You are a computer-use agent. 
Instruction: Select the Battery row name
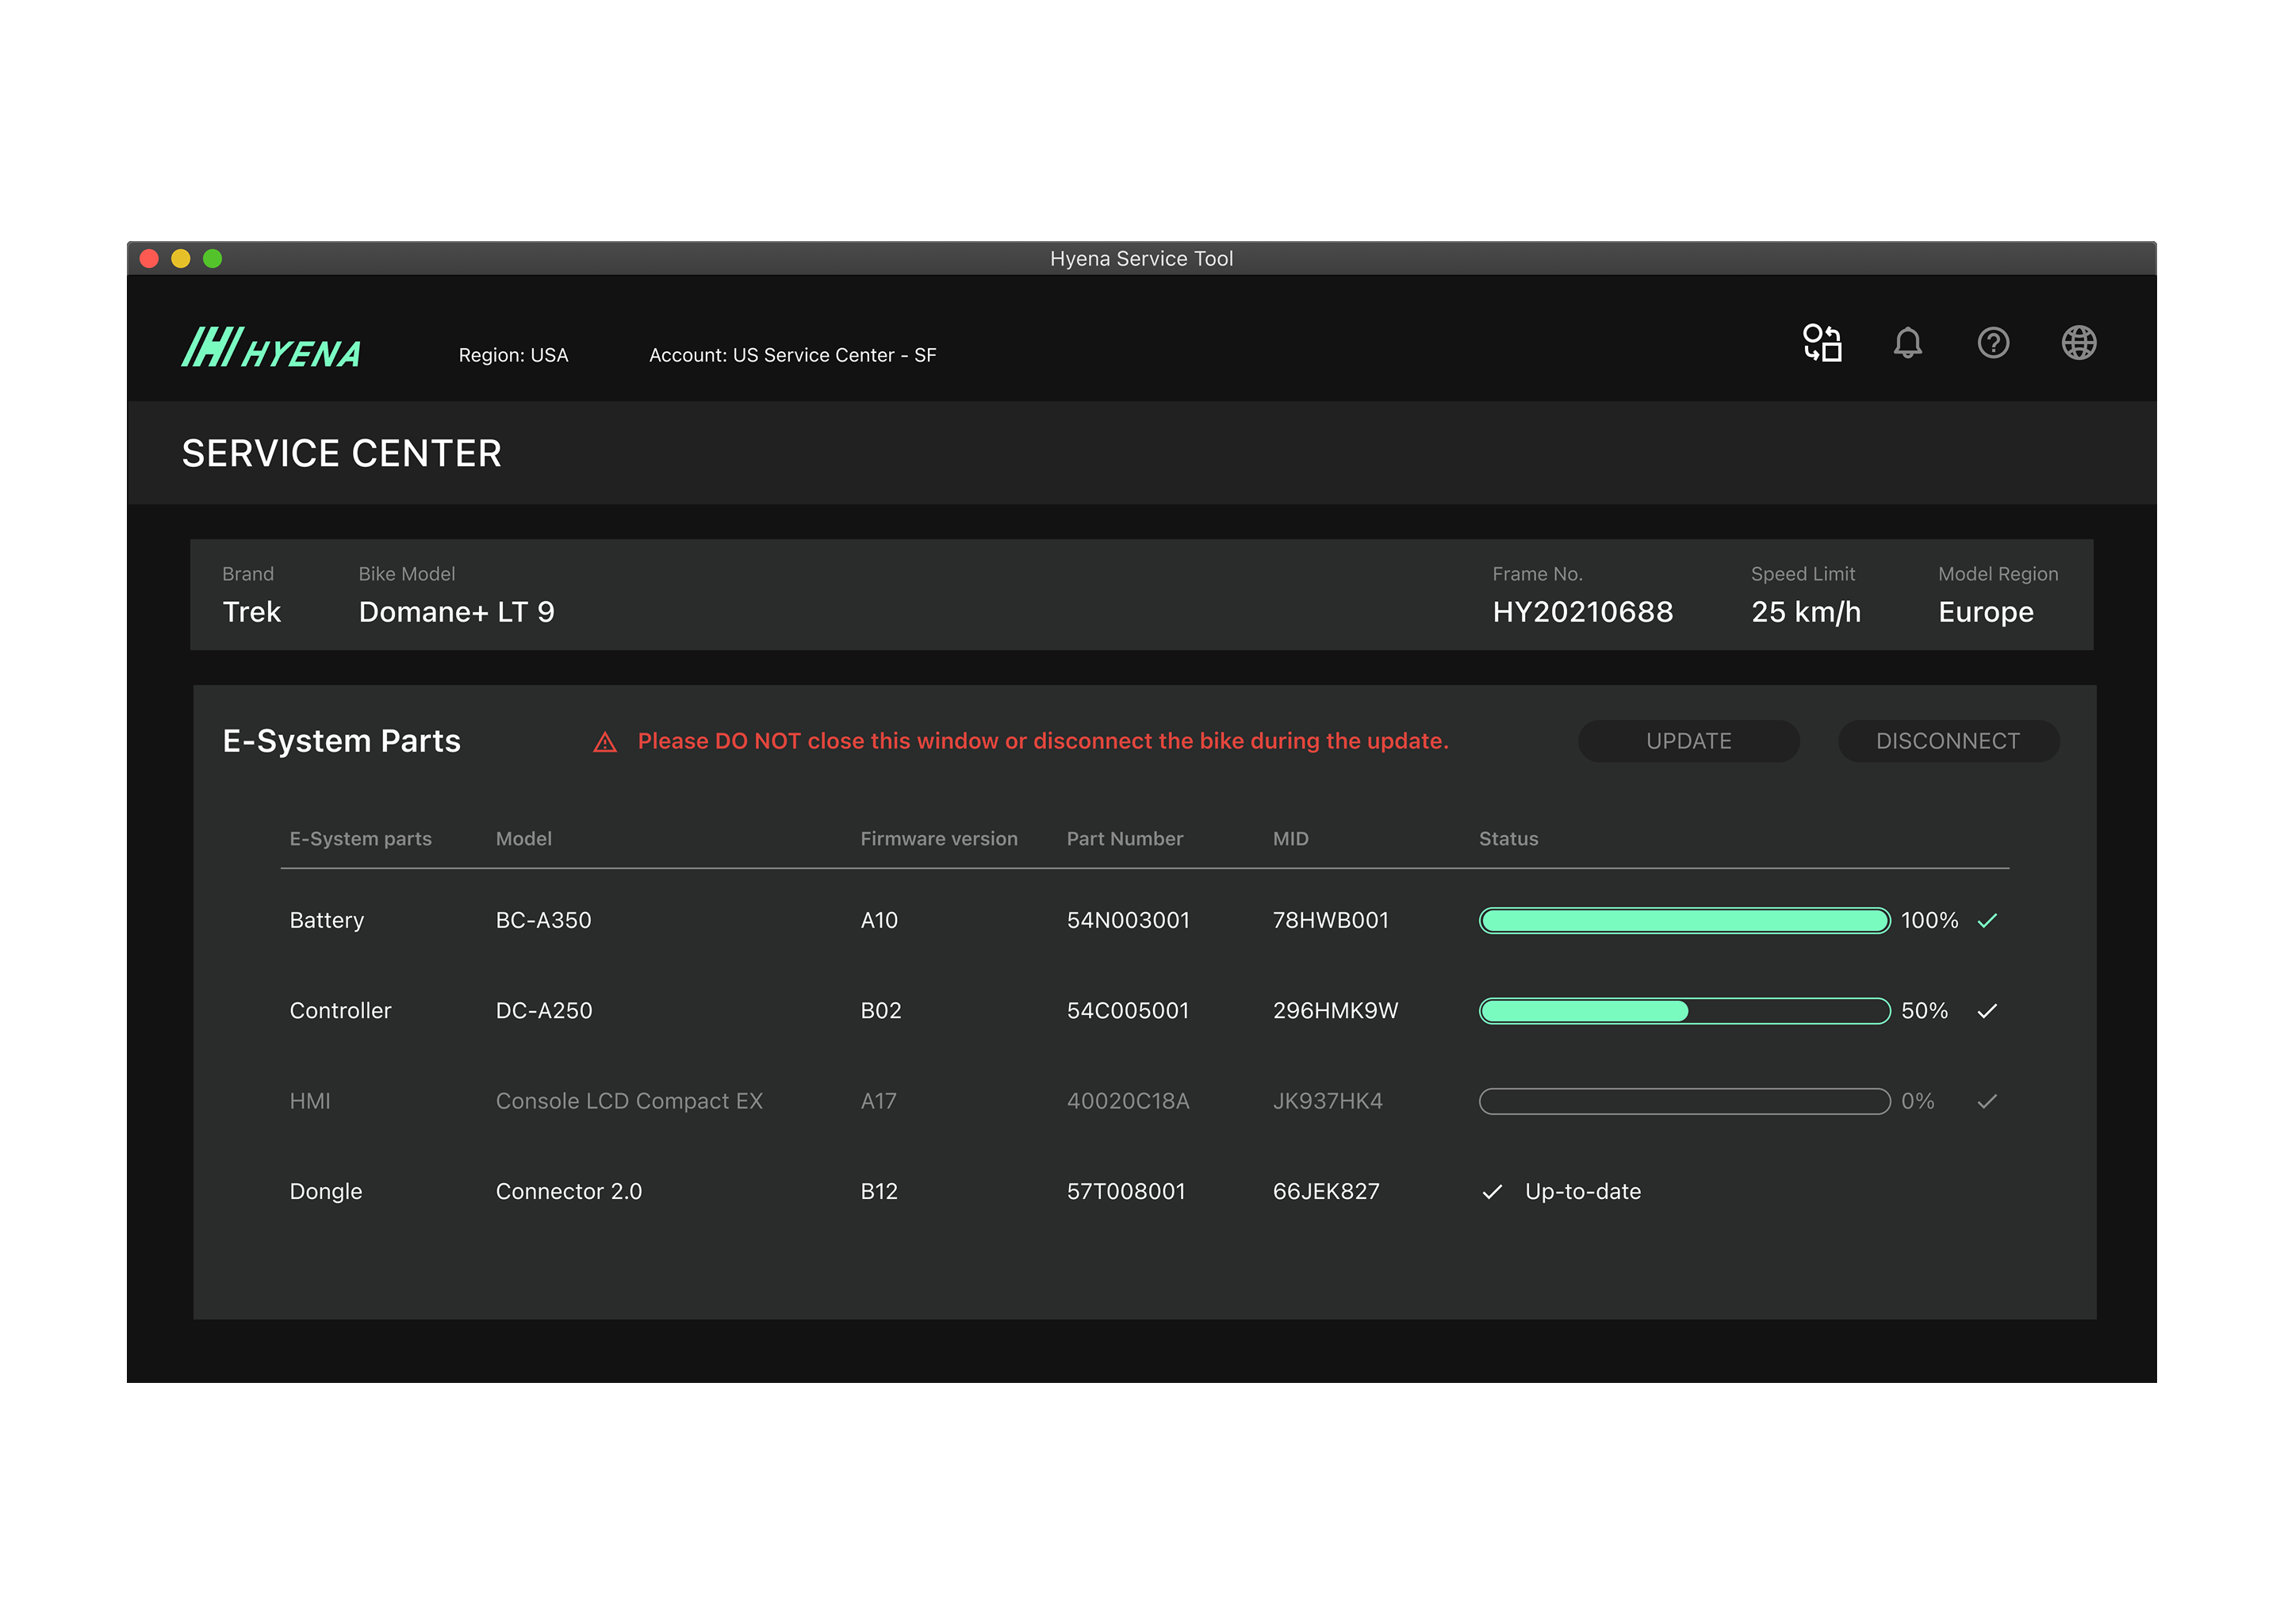327,921
